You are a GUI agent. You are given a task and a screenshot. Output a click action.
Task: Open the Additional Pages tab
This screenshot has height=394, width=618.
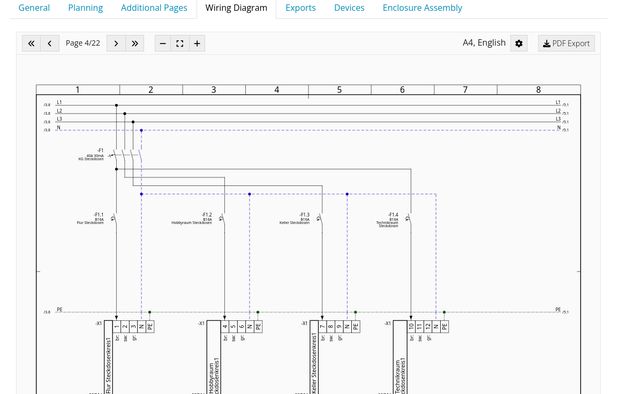click(x=154, y=8)
